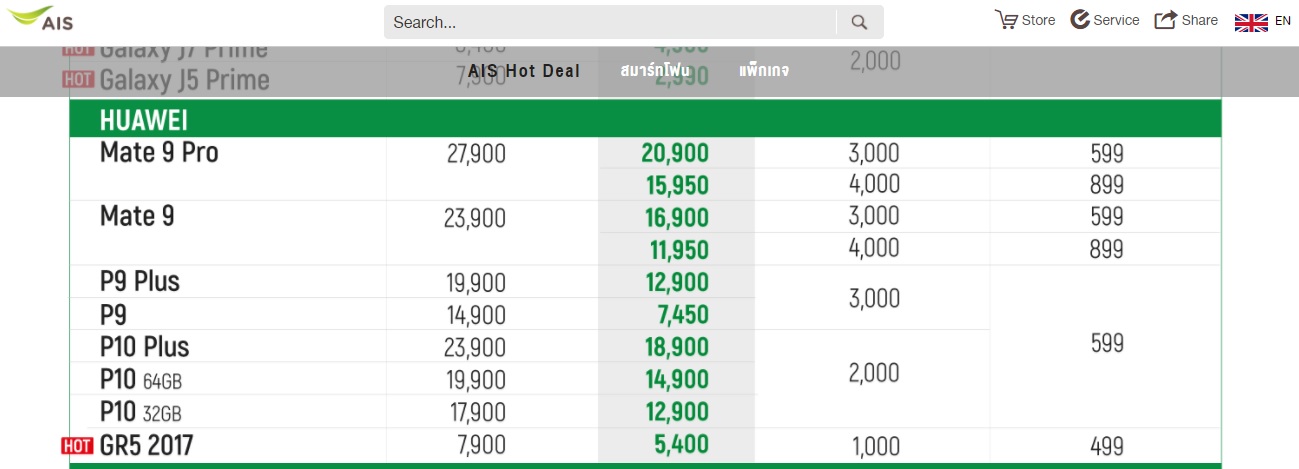Click the 7,450 deal price
This screenshot has height=469, width=1299.
684,315
